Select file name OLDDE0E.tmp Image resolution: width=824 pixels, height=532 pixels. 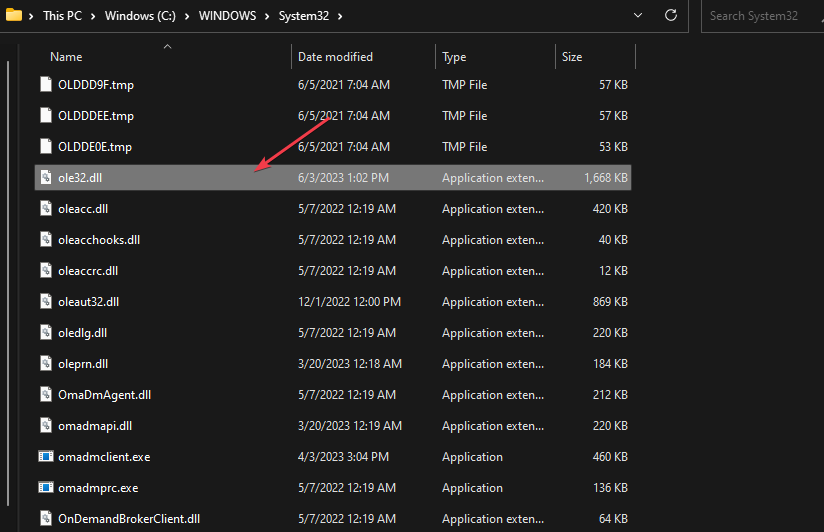95,147
